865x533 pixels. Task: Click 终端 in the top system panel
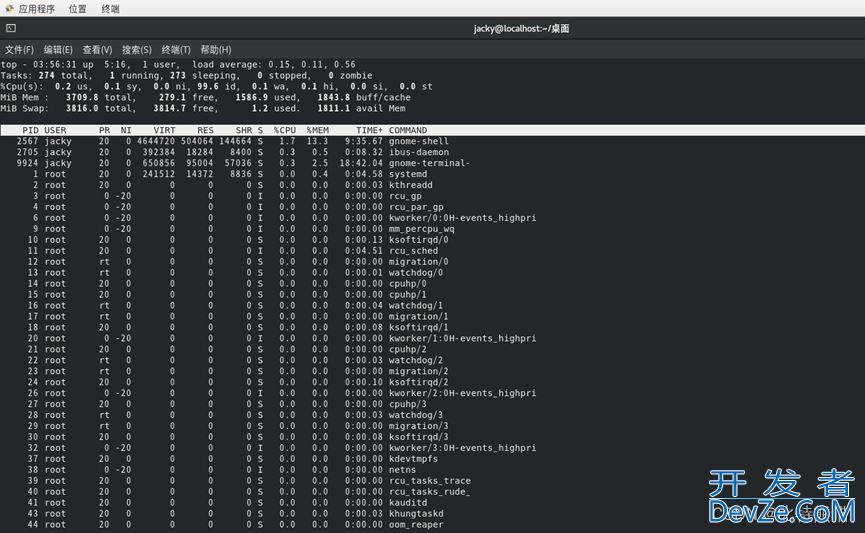[110, 9]
